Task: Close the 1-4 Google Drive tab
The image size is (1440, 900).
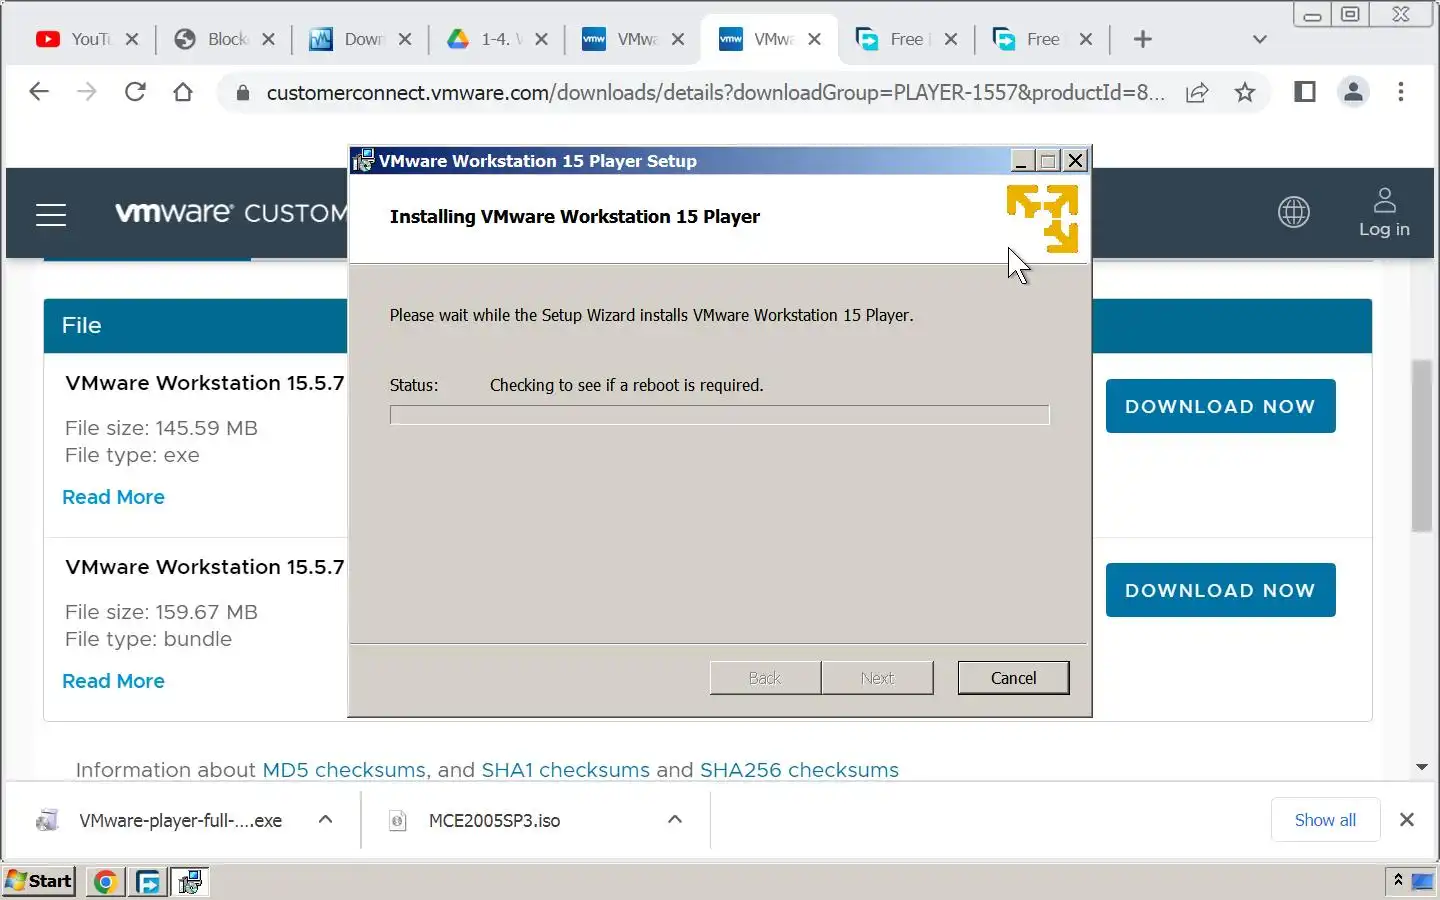Action: tap(541, 39)
